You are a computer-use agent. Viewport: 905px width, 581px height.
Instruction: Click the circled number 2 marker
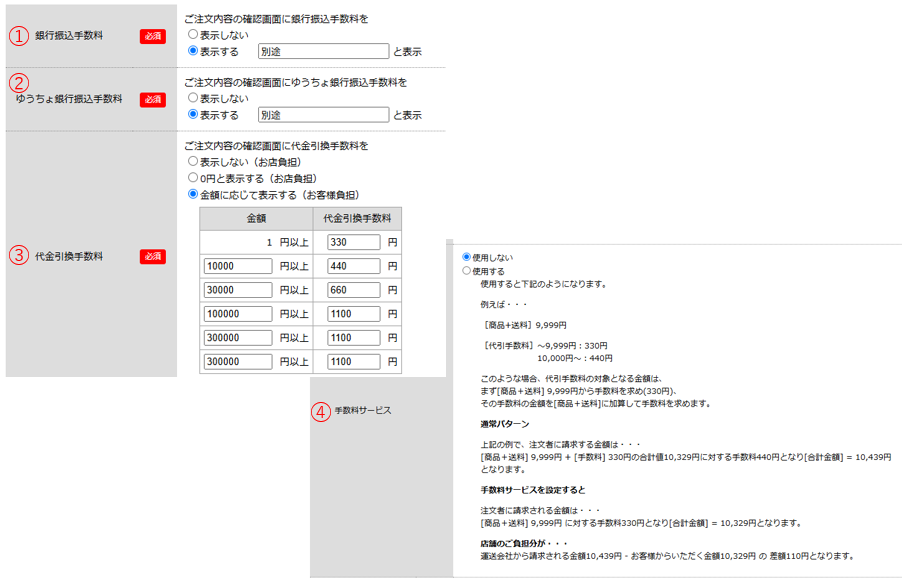tap(19, 83)
